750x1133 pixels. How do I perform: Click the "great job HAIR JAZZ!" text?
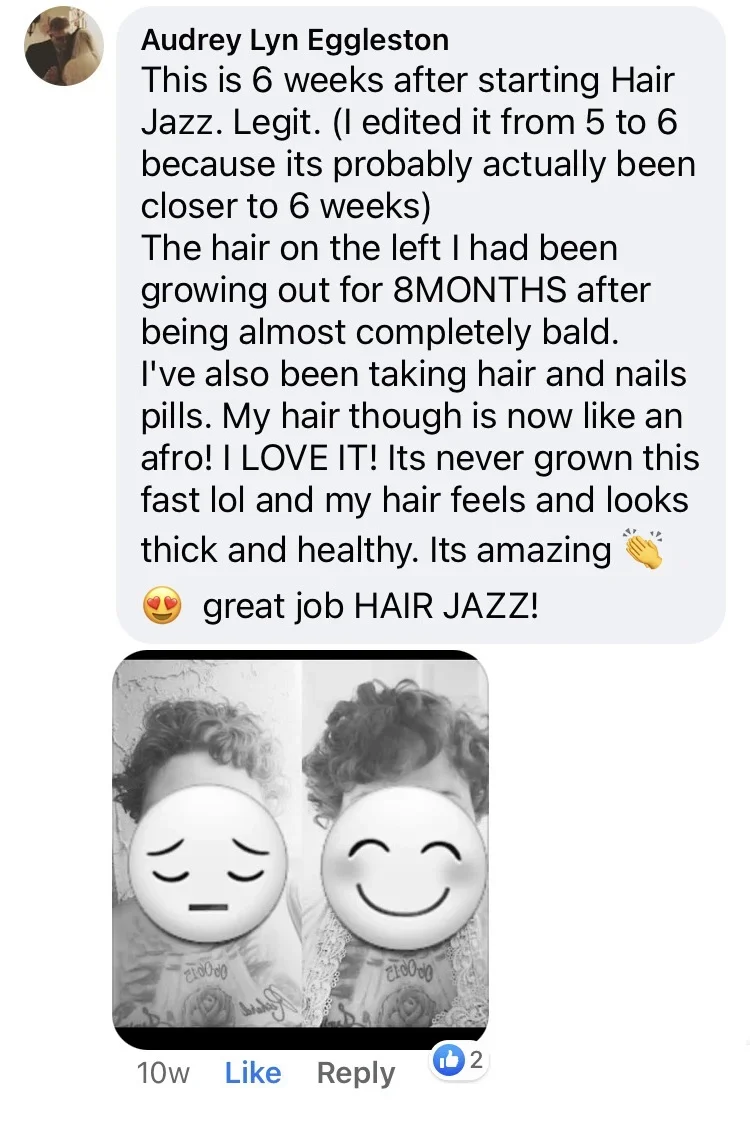[x=371, y=606]
